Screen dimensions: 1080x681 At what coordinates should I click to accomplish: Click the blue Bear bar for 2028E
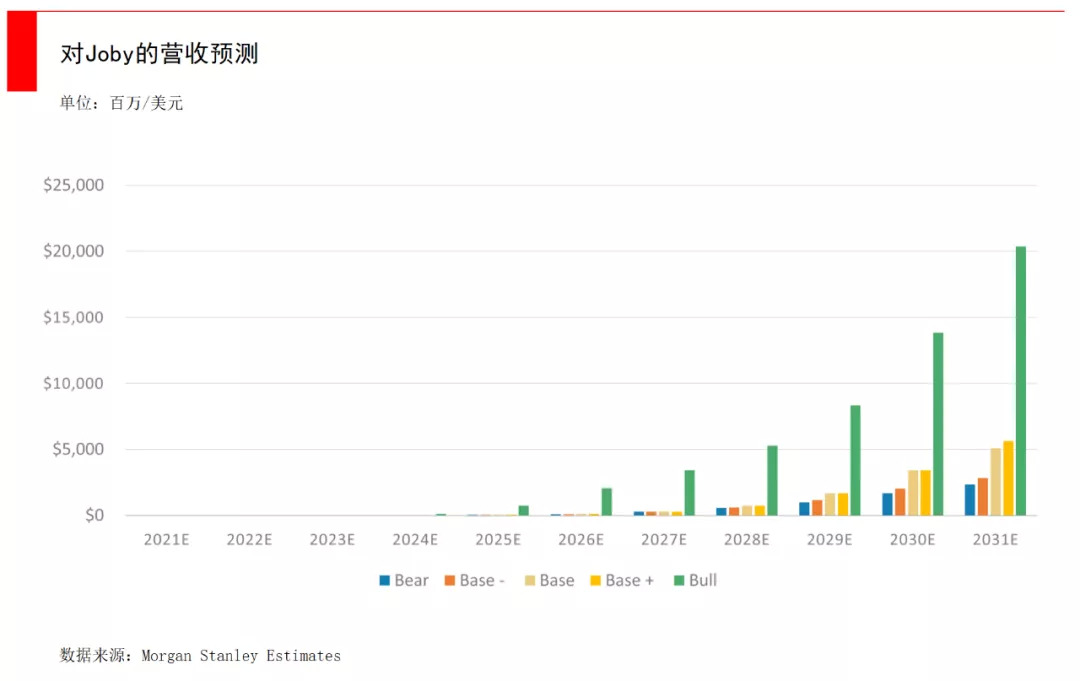pyautogui.click(x=721, y=512)
